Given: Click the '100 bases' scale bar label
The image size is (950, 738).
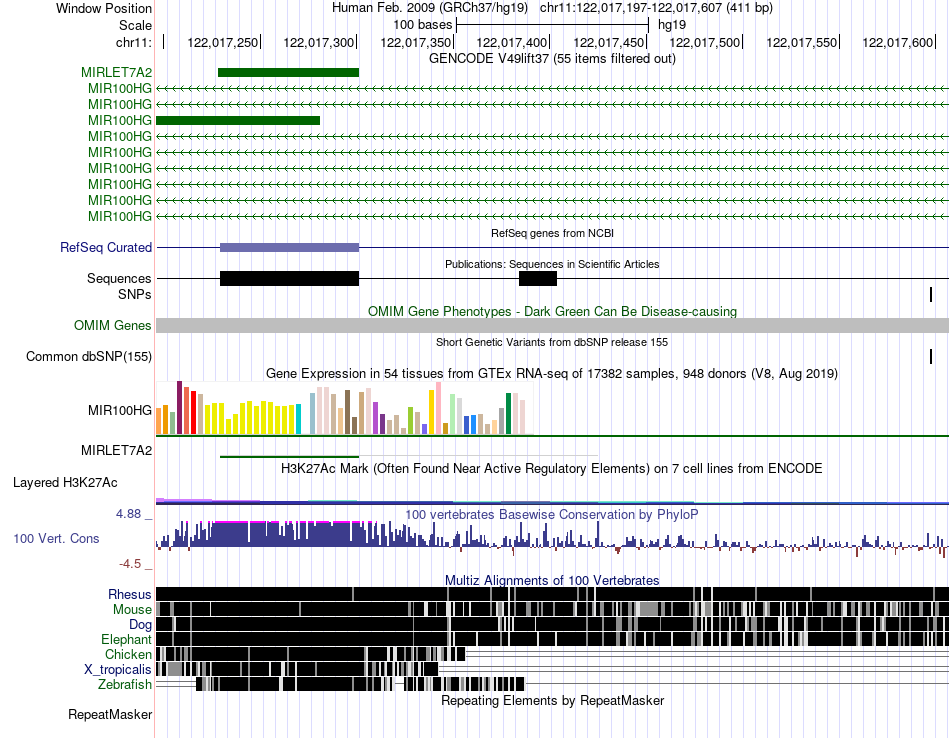Looking at the screenshot, I should pyautogui.click(x=423, y=25).
